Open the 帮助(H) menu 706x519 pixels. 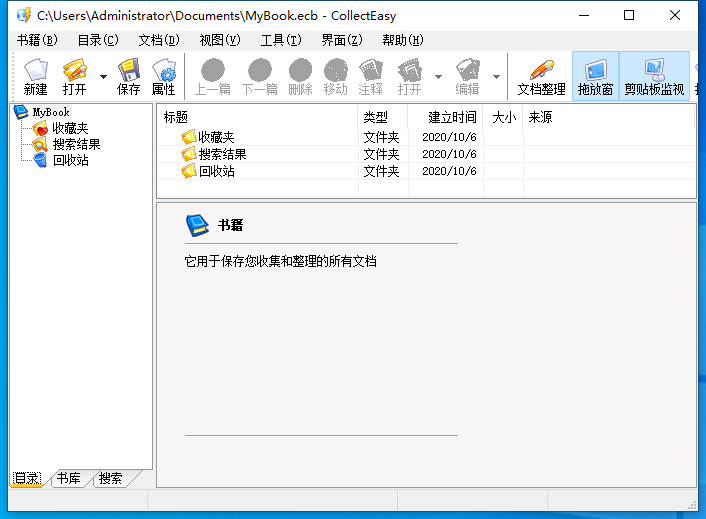(403, 40)
